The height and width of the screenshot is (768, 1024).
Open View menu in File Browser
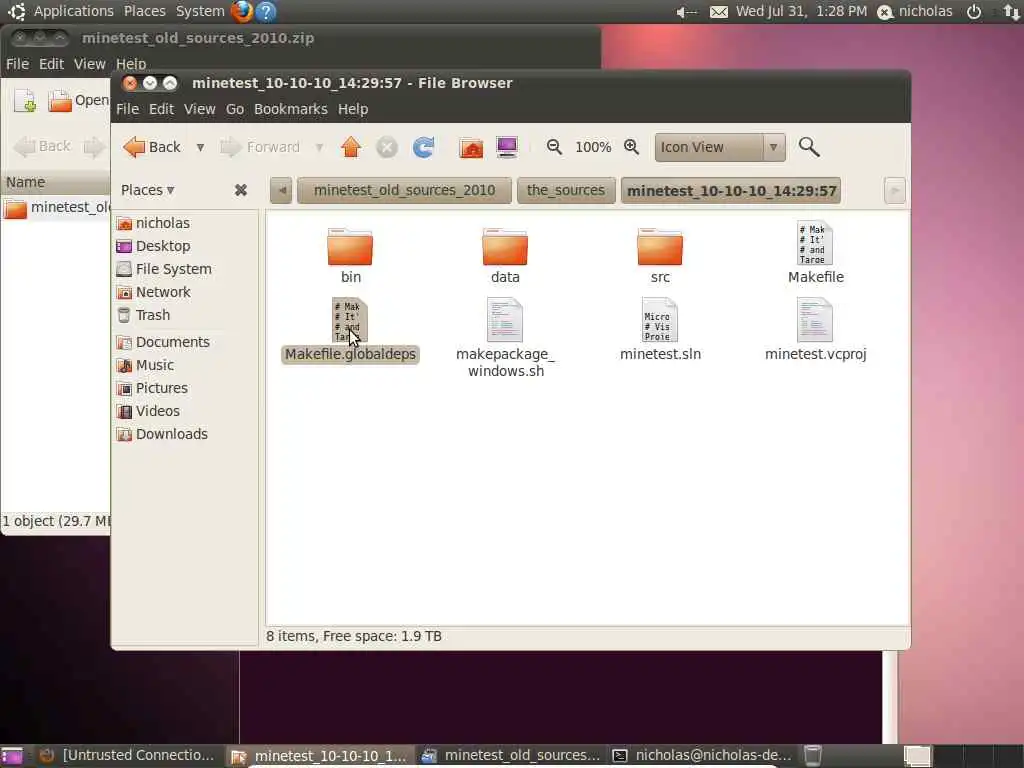[199, 109]
